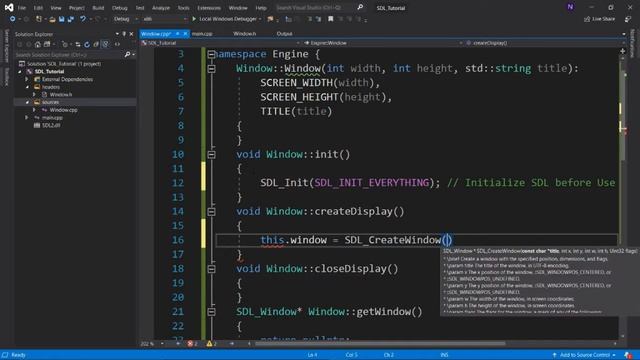Click Solution Explorer View Code icon
The image size is (640, 360).
(118, 44)
